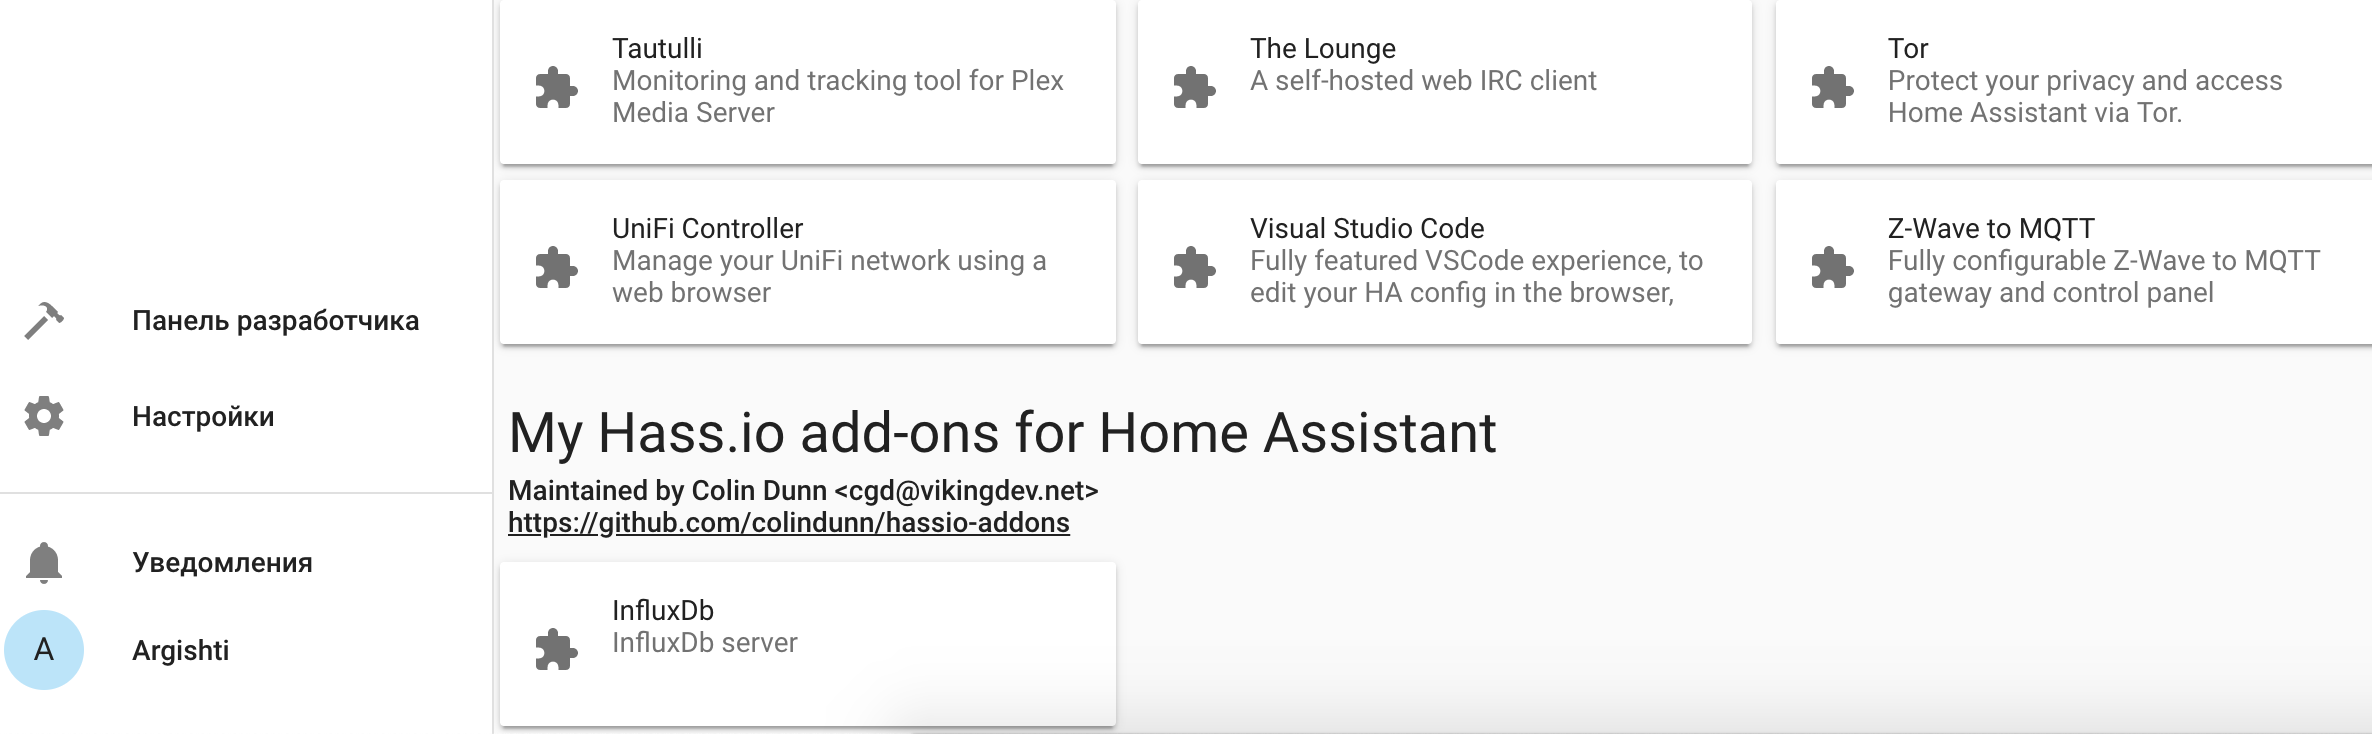Select Уведомления in the sidebar
The width and height of the screenshot is (2372, 734).
[x=222, y=562]
